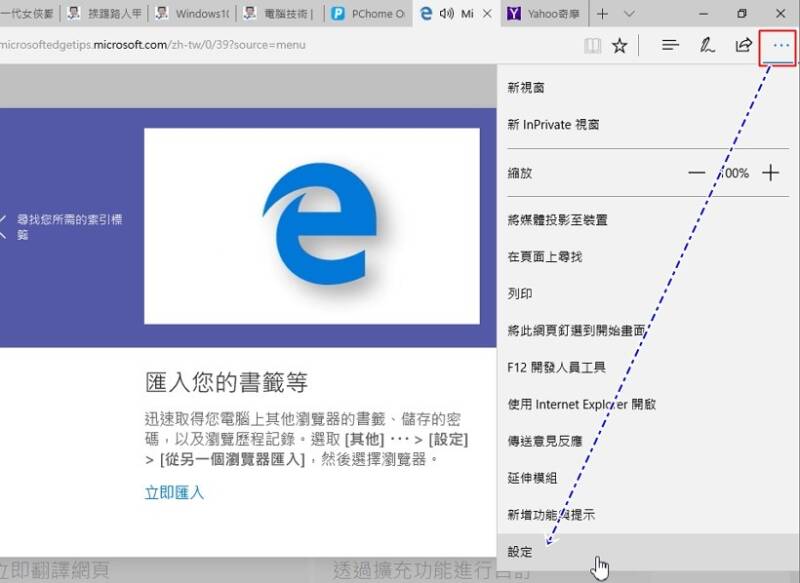Screen dimensions: 800x583
Task: Choose 將媒體投影至裝置 from menu
Action: 647,220
